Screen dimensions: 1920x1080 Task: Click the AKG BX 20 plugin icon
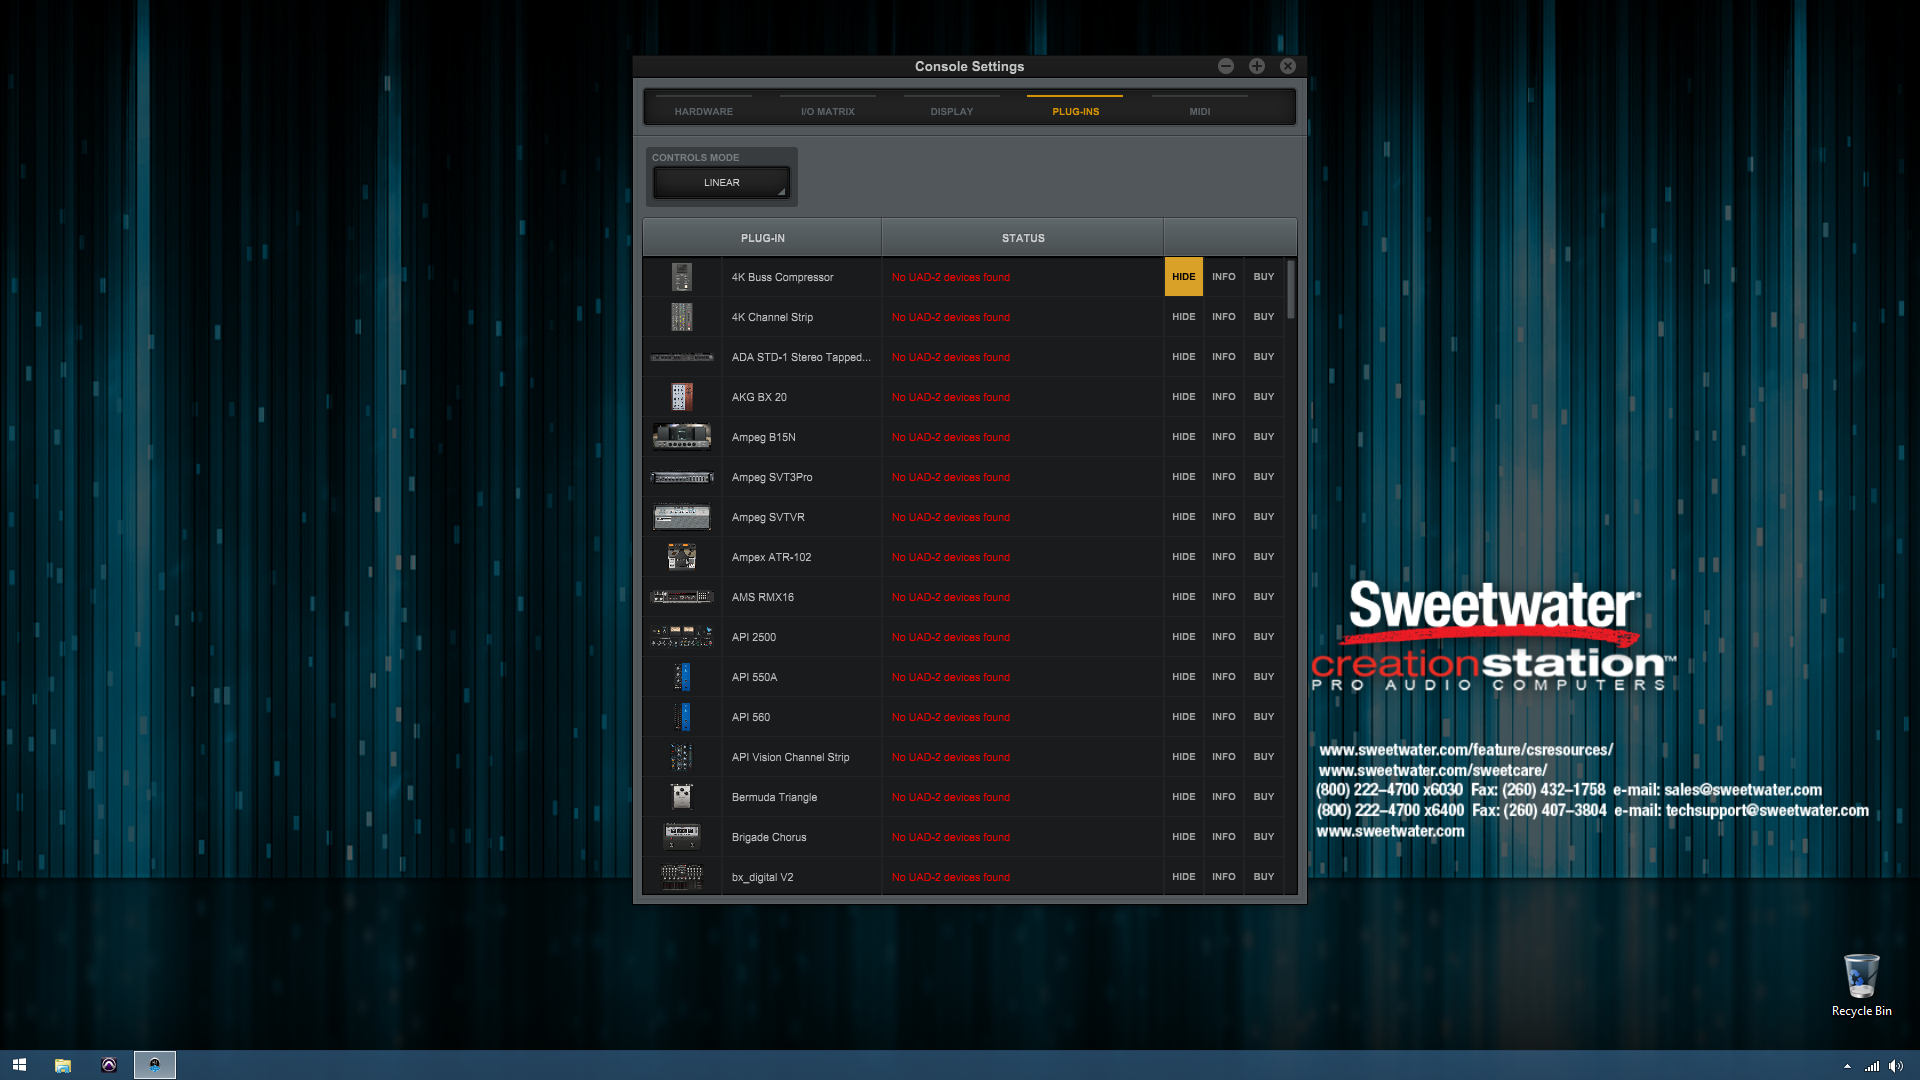click(682, 397)
